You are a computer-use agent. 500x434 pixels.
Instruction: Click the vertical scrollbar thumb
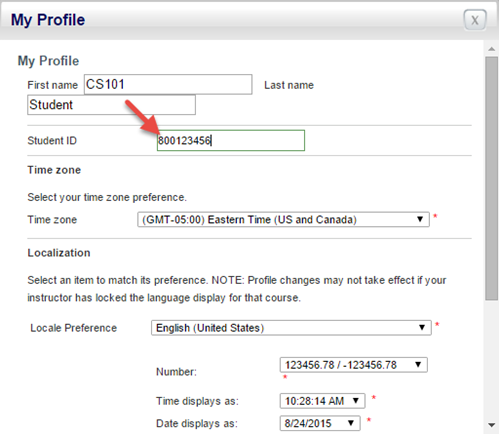(491, 178)
